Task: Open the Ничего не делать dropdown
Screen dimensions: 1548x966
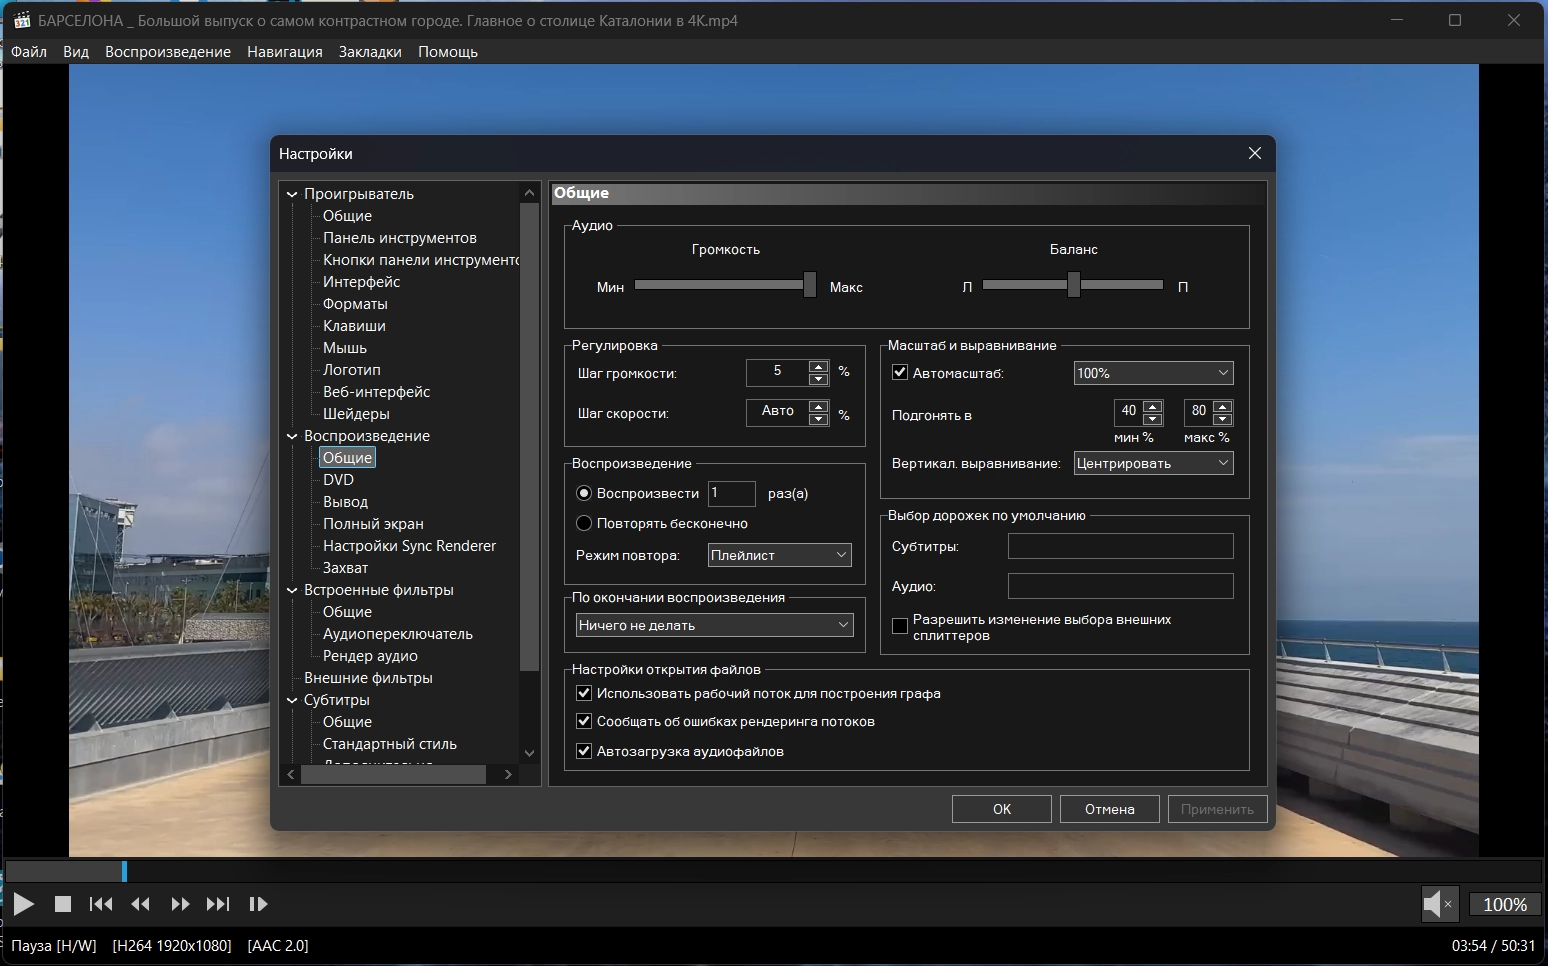Action: [x=714, y=625]
